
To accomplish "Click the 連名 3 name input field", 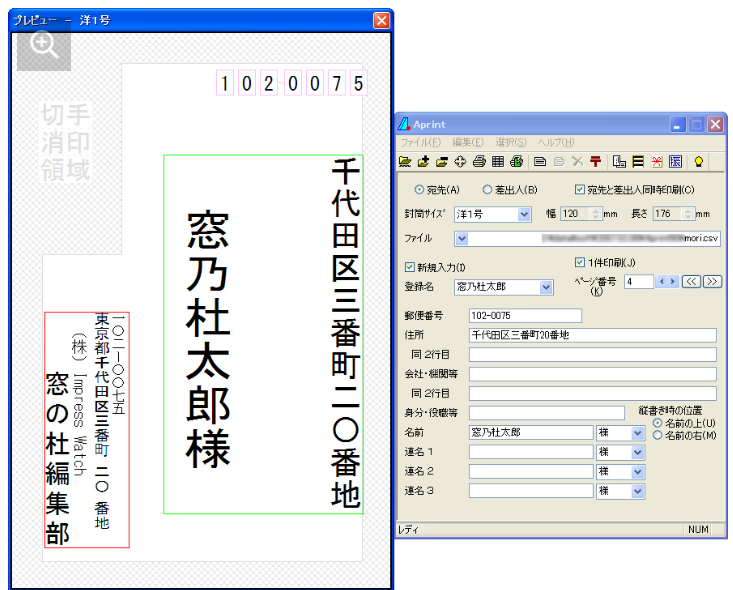I will pos(531,490).
